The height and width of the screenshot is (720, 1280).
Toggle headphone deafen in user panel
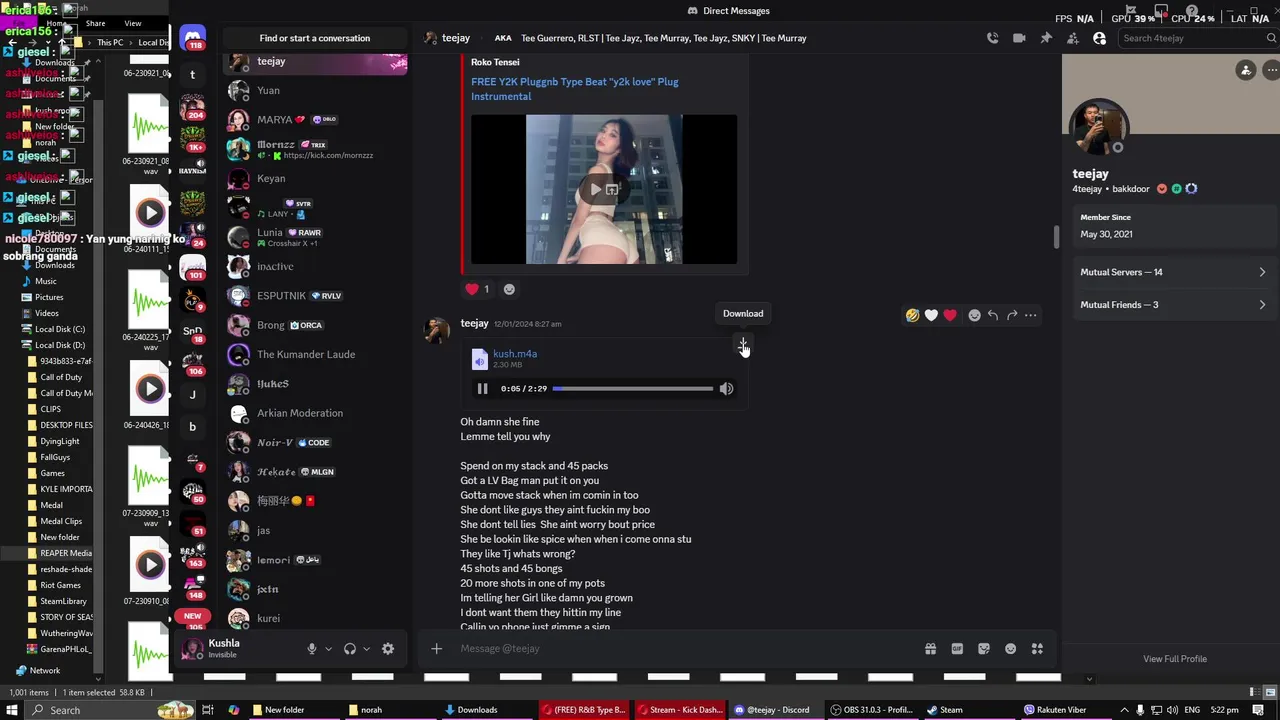pyautogui.click(x=350, y=649)
